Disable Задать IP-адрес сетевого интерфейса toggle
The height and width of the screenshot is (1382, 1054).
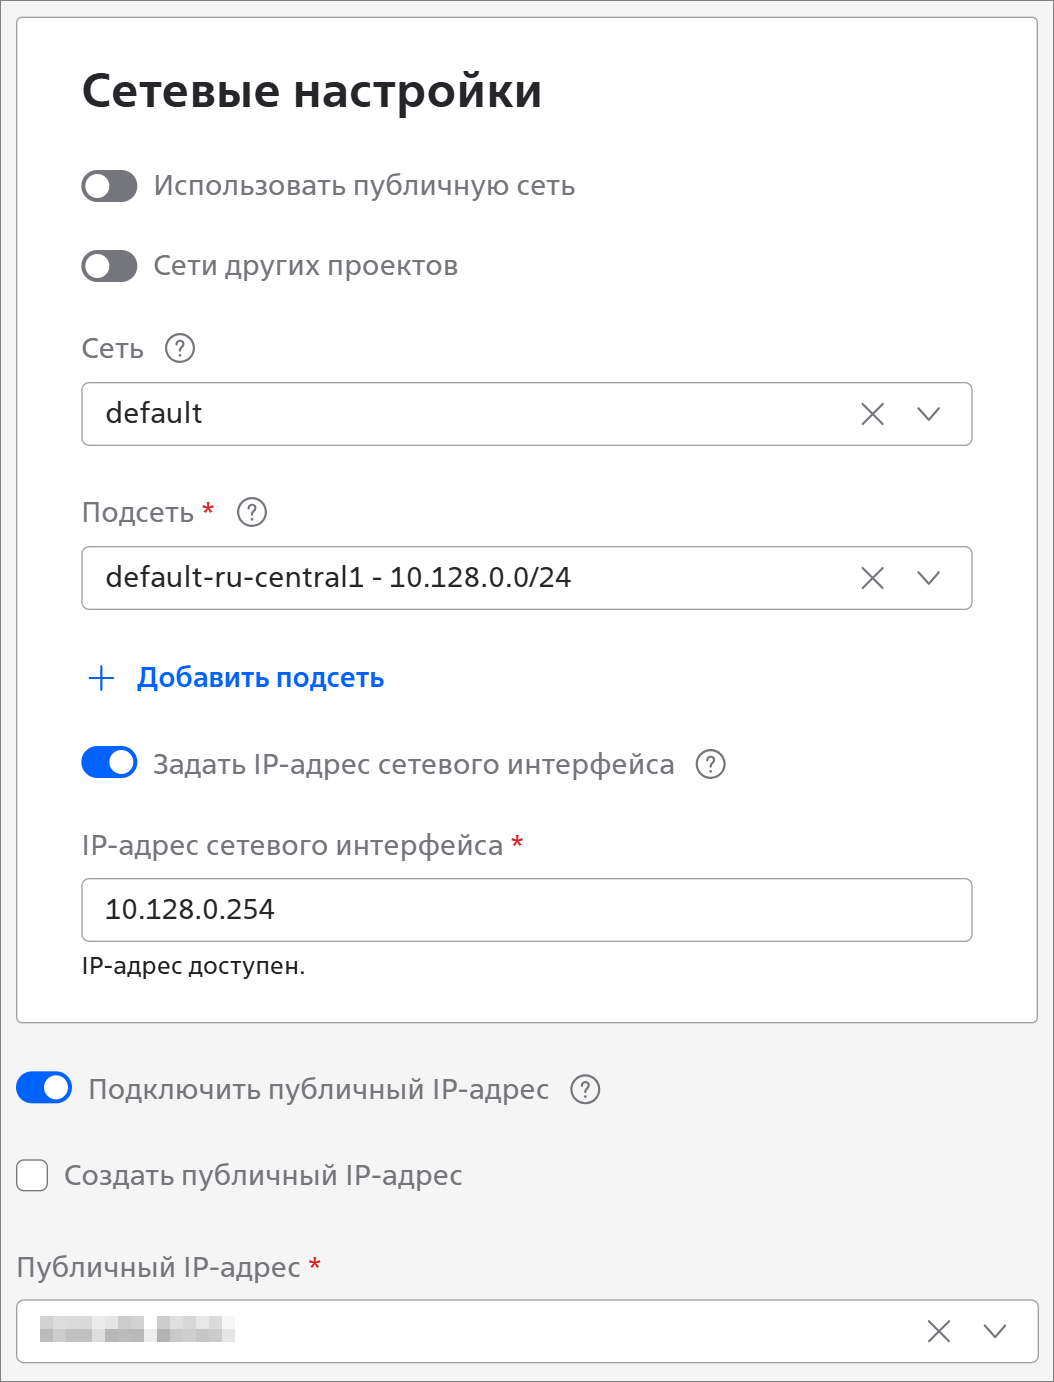pyautogui.click(x=109, y=763)
